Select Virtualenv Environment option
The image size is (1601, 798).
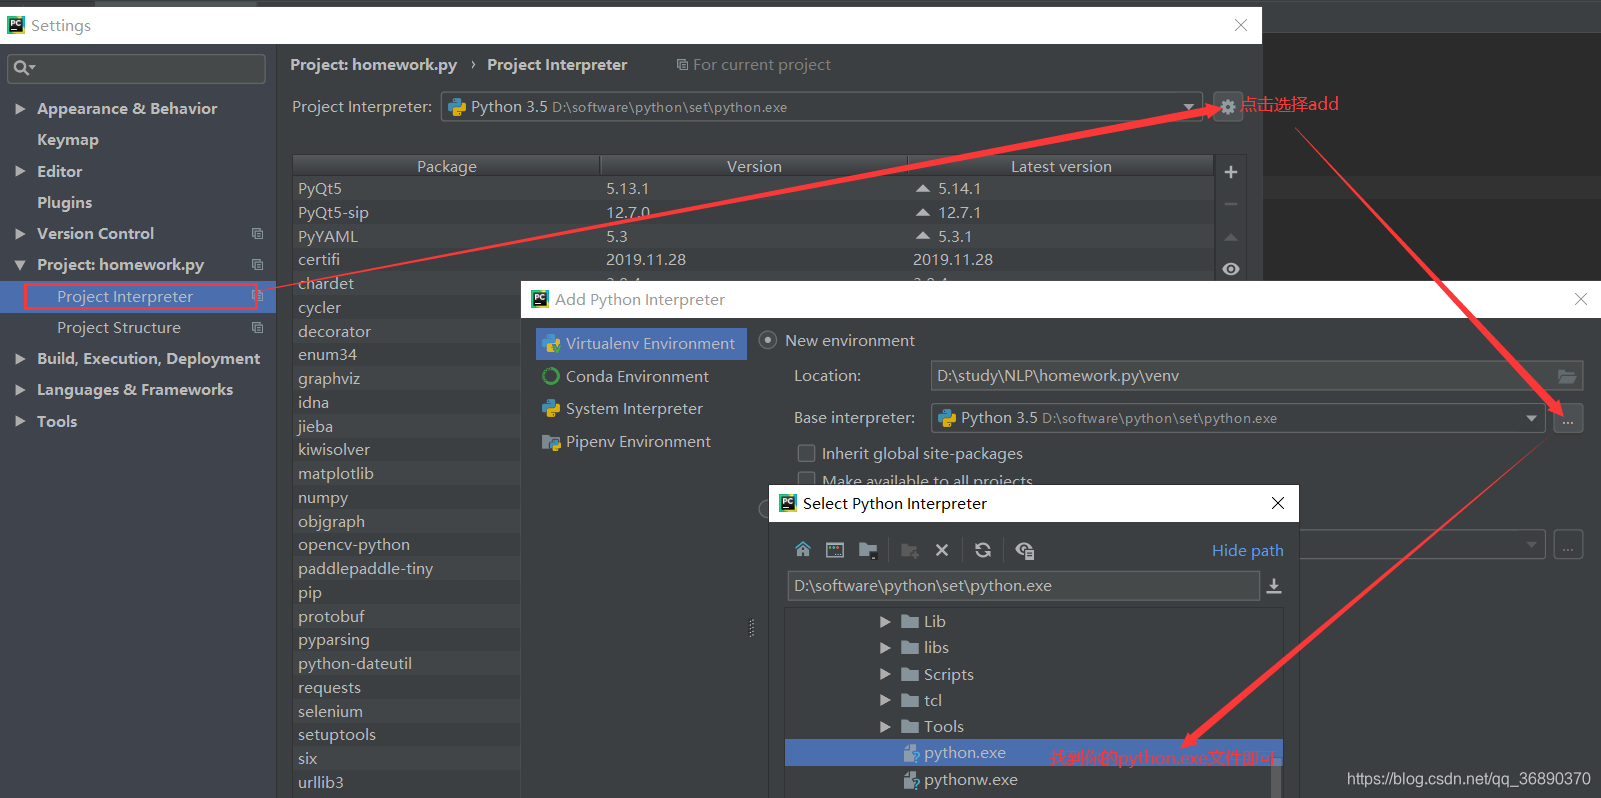(641, 343)
